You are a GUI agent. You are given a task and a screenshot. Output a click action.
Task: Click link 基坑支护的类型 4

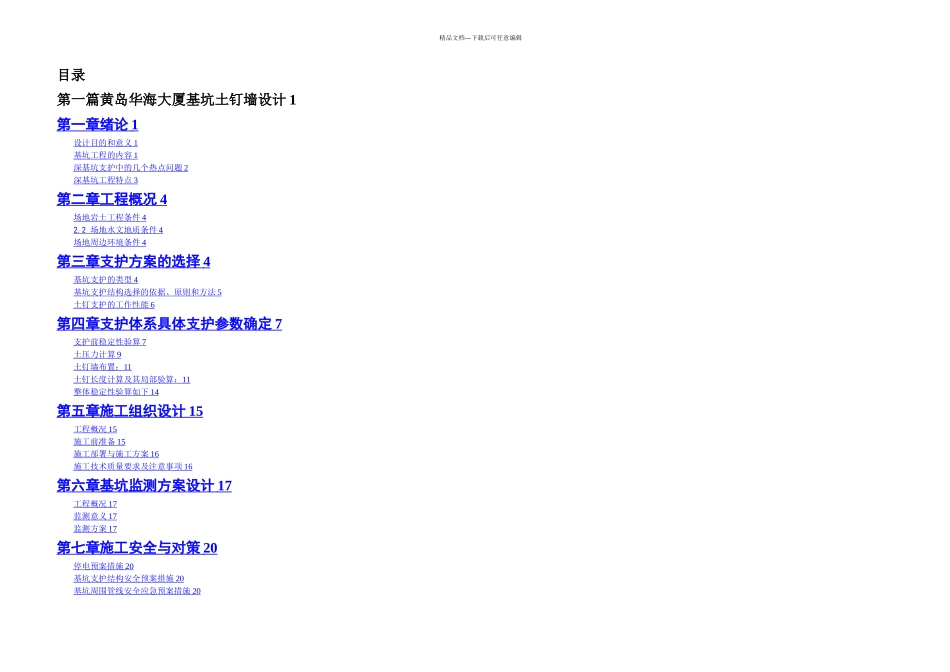point(105,280)
